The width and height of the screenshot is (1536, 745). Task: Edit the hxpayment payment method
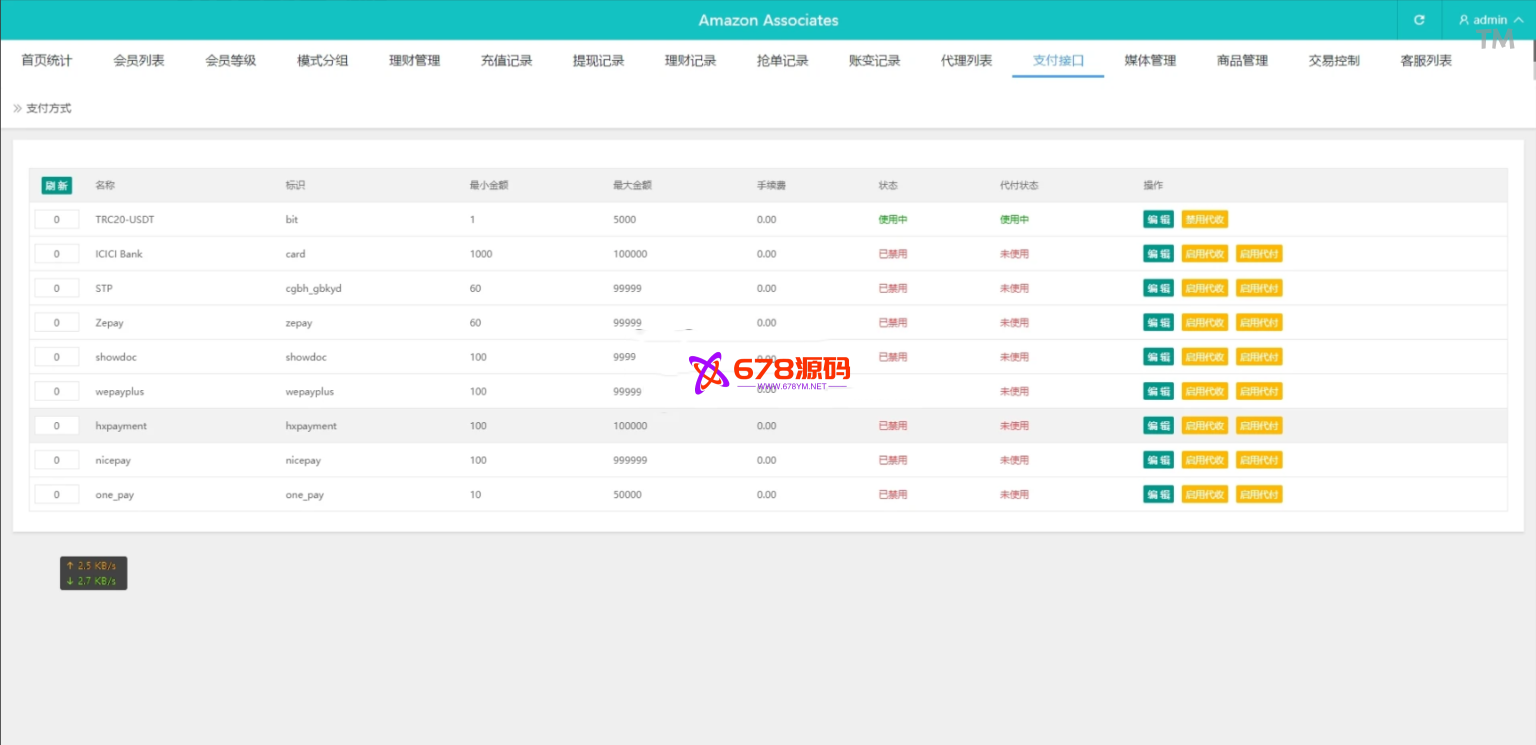[1158, 426]
